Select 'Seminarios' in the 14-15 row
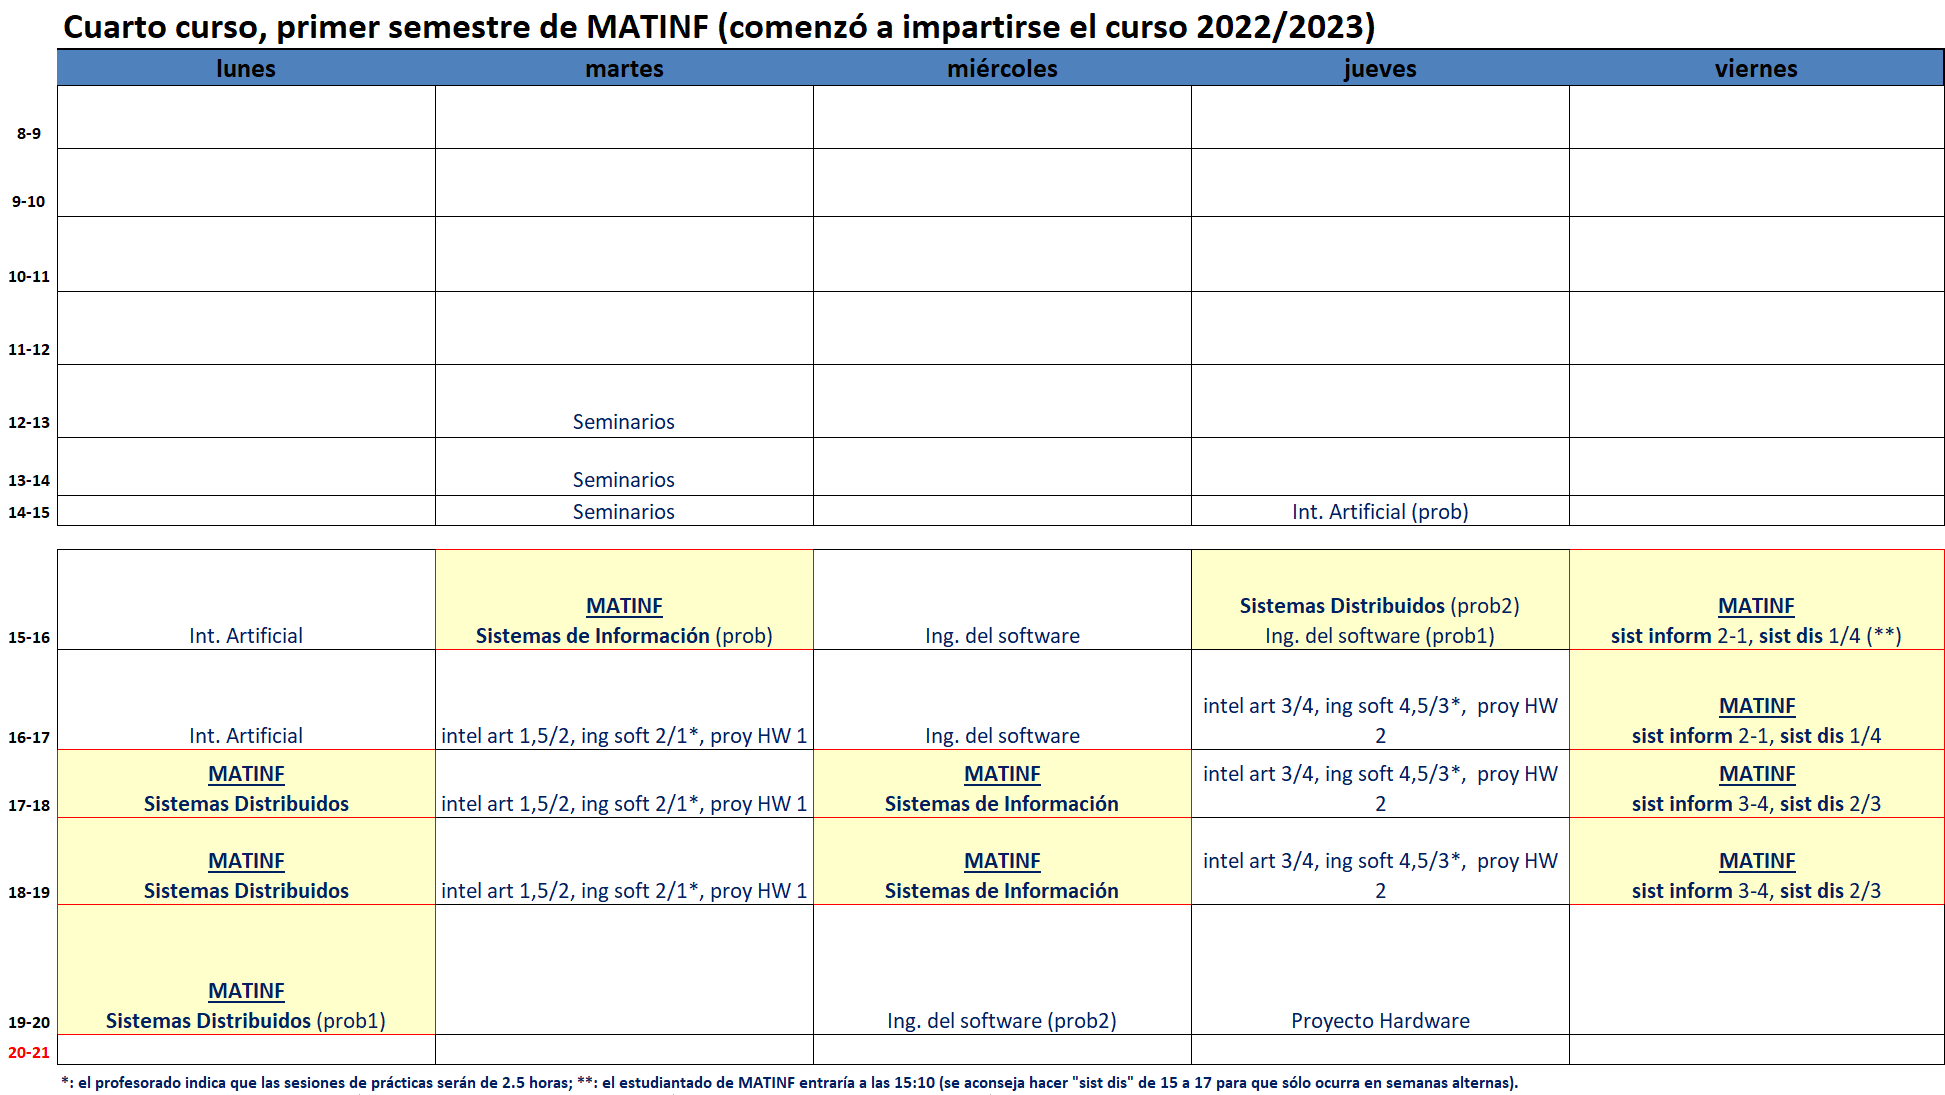The height and width of the screenshot is (1095, 1945). pos(624,512)
